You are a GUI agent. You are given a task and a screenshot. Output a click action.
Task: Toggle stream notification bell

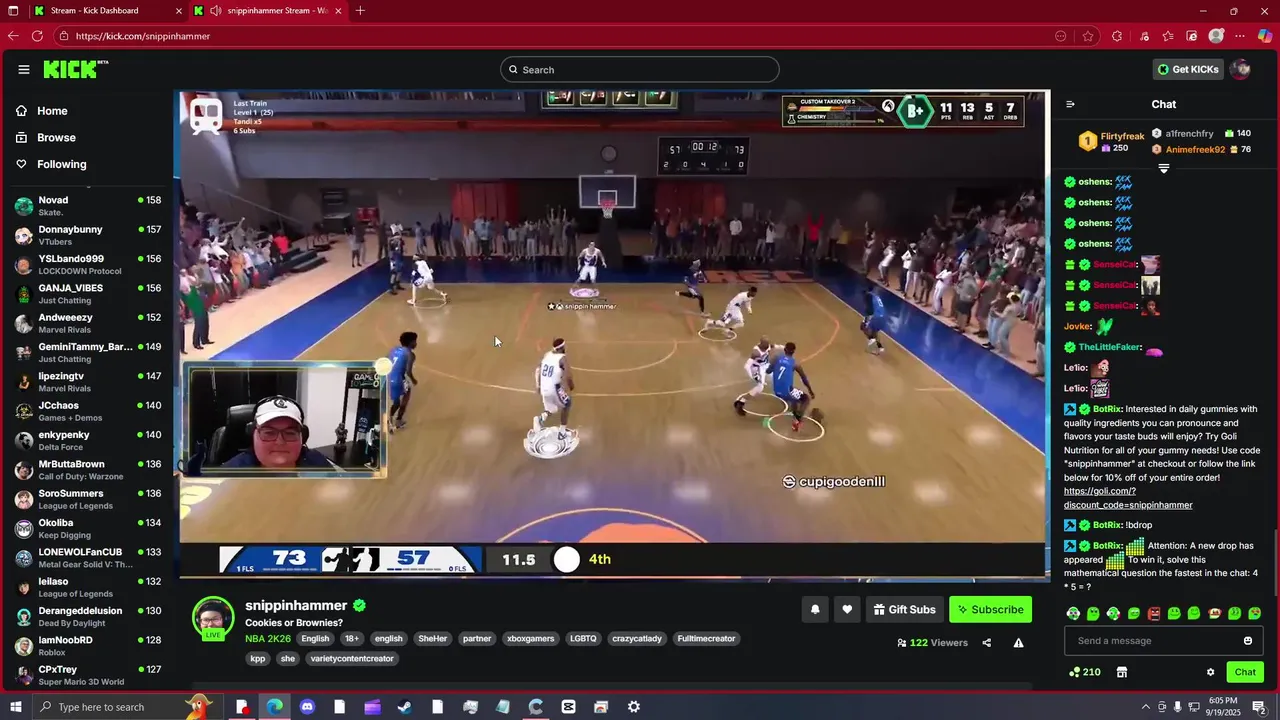tap(815, 609)
